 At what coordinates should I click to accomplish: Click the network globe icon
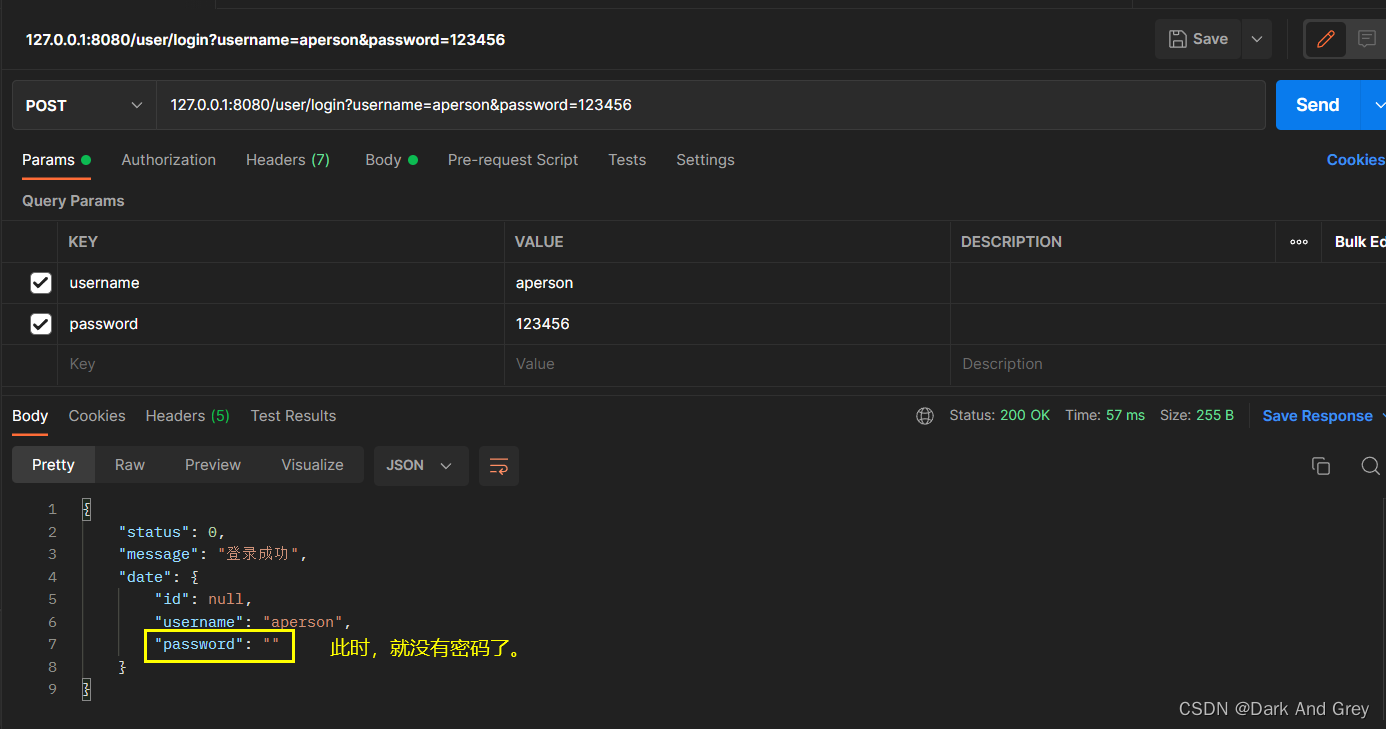click(x=925, y=416)
